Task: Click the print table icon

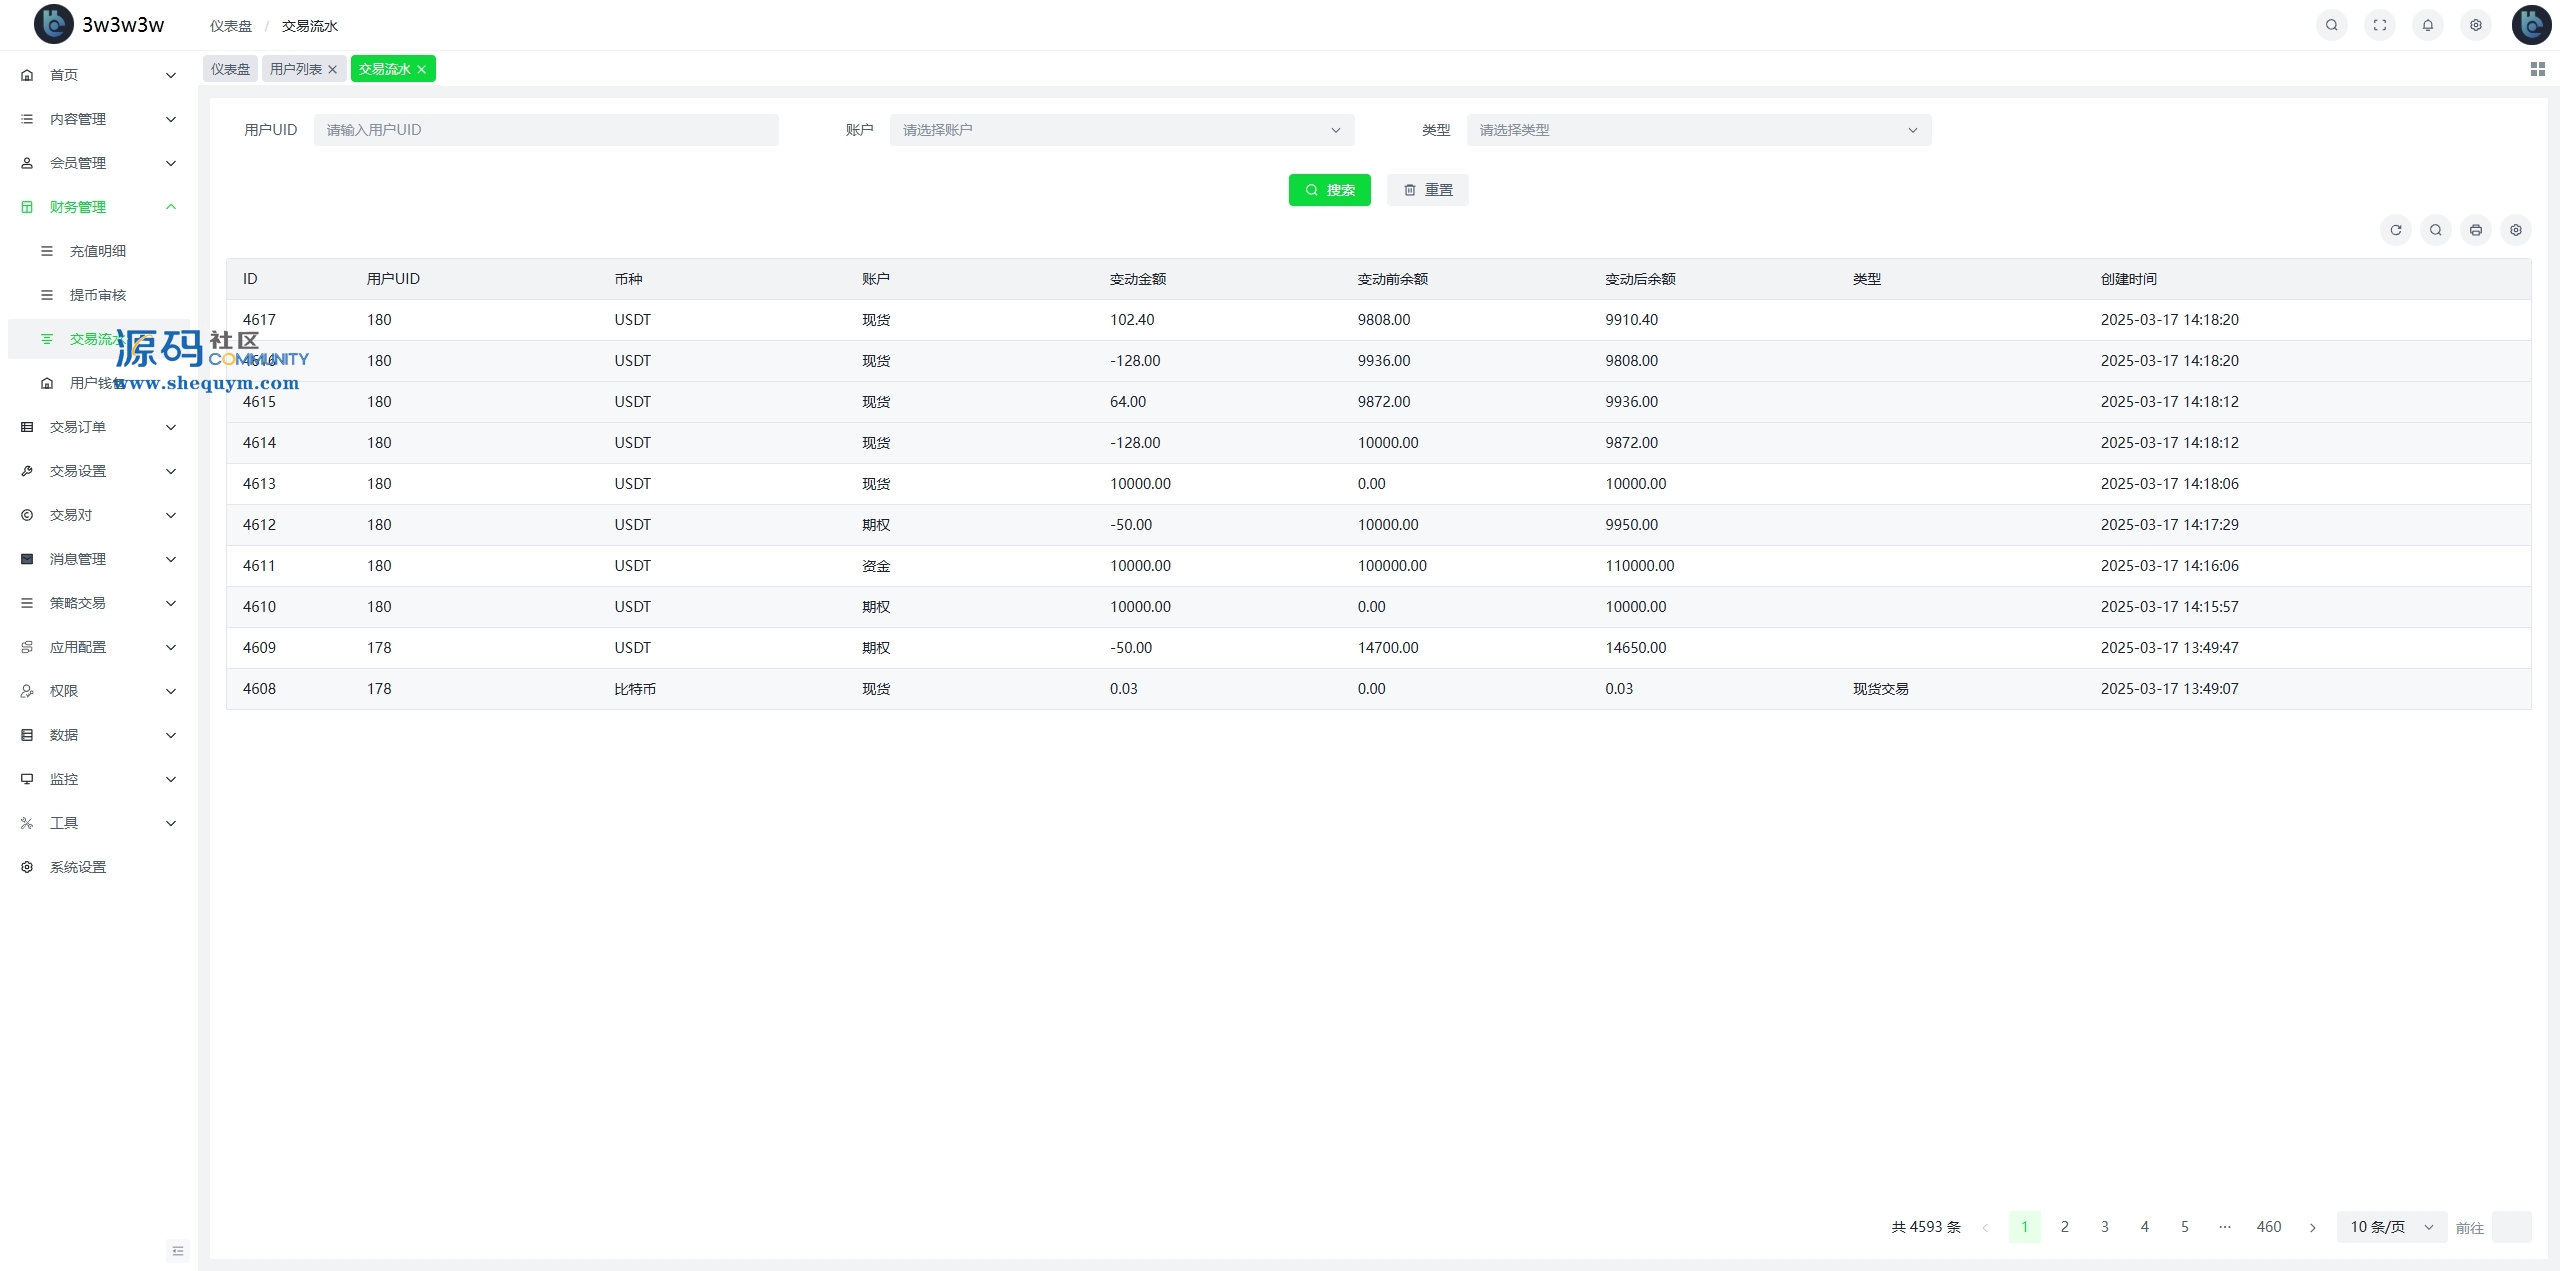Action: [x=2475, y=230]
